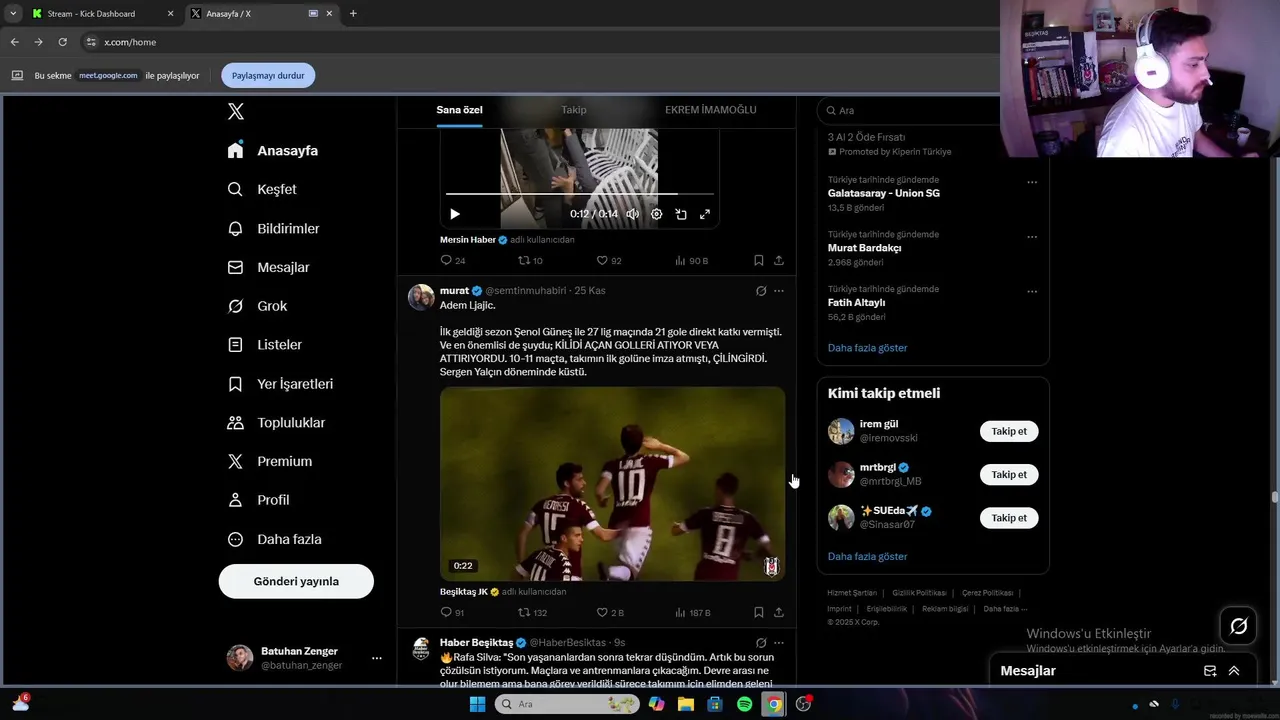Screen dimensions: 1280x720
Task: Click Gönderi yayınla button
Action: click(296, 581)
